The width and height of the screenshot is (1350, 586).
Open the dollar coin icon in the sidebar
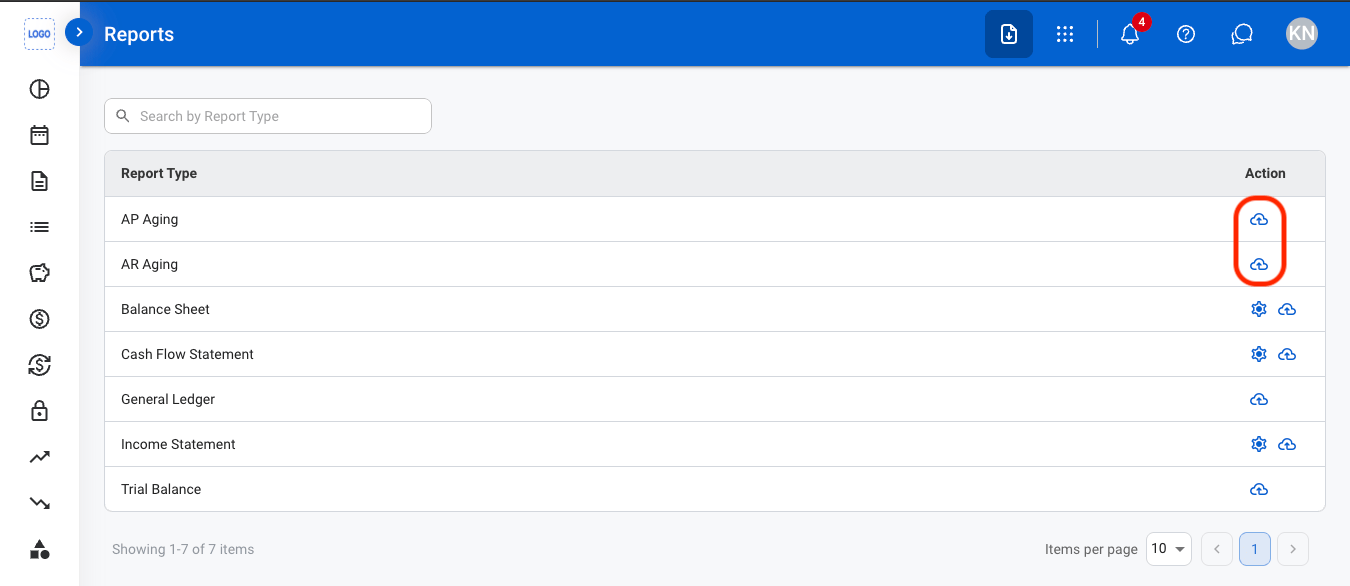[39, 319]
